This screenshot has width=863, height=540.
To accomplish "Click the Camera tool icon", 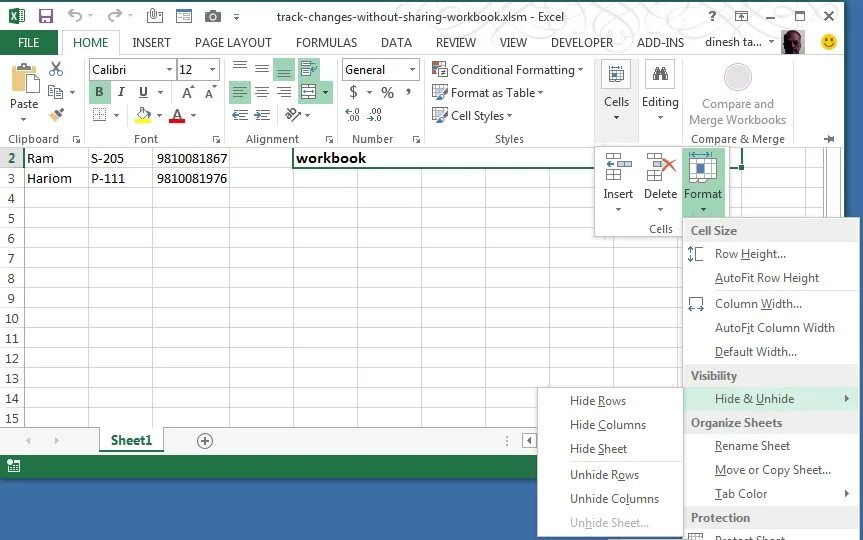I will point(212,17).
